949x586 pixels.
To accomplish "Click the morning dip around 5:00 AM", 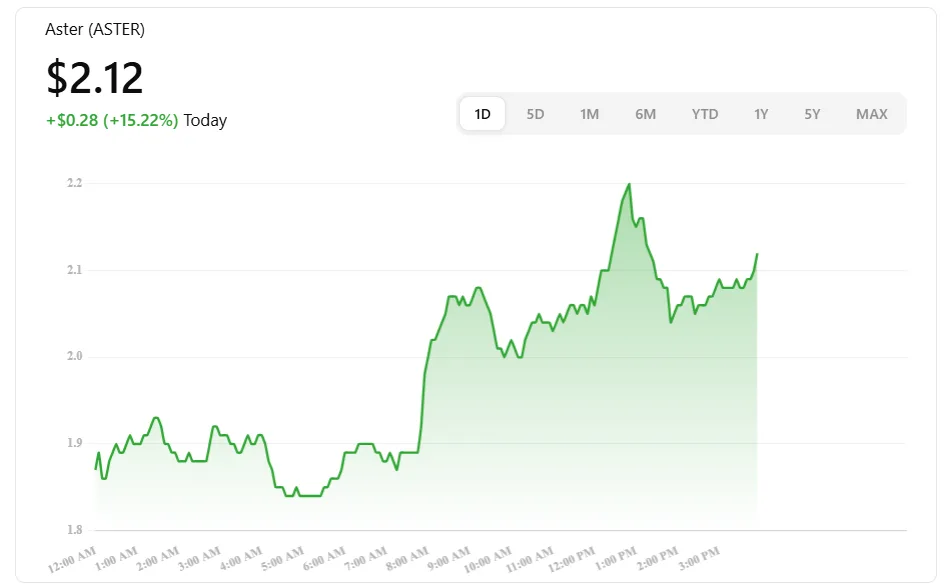I will (x=305, y=493).
